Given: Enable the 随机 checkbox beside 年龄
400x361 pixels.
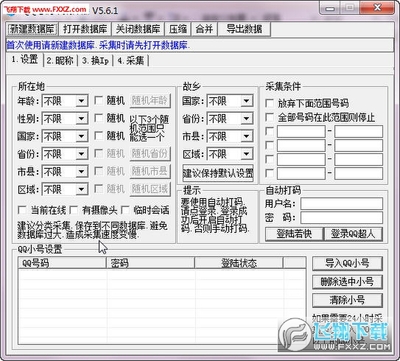Looking at the screenshot, I should click(99, 100).
